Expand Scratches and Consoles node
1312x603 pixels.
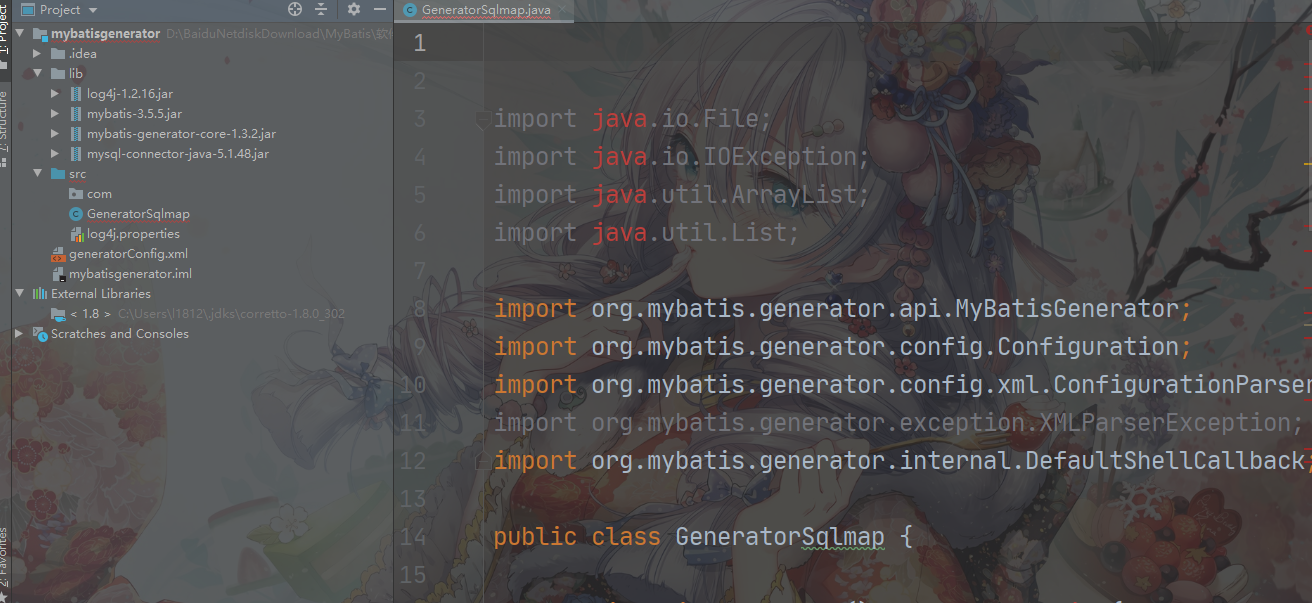tap(20, 334)
